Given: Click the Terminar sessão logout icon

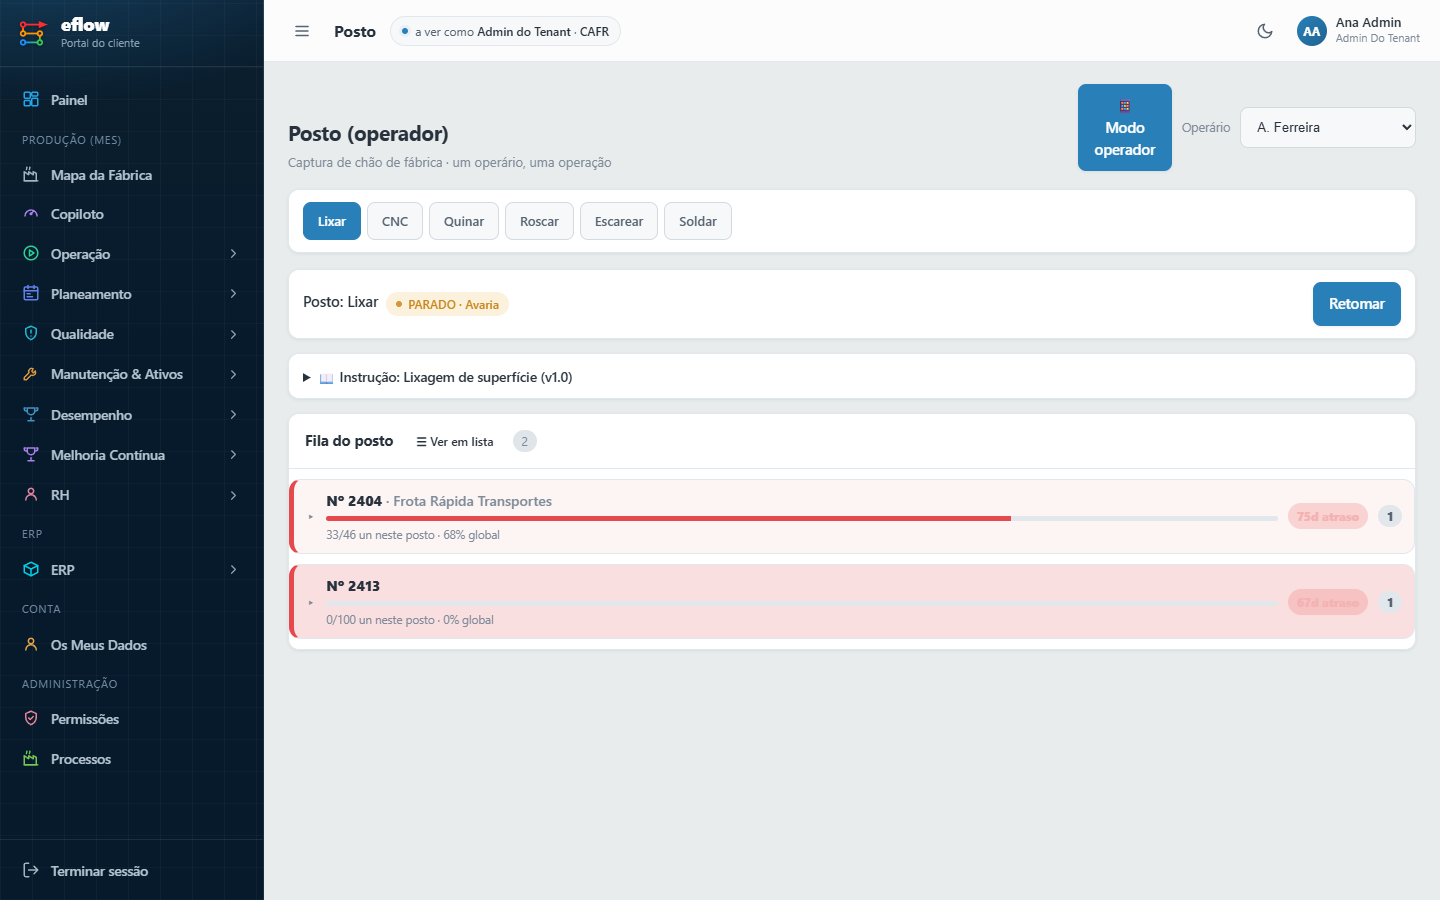Looking at the screenshot, I should [x=31, y=871].
